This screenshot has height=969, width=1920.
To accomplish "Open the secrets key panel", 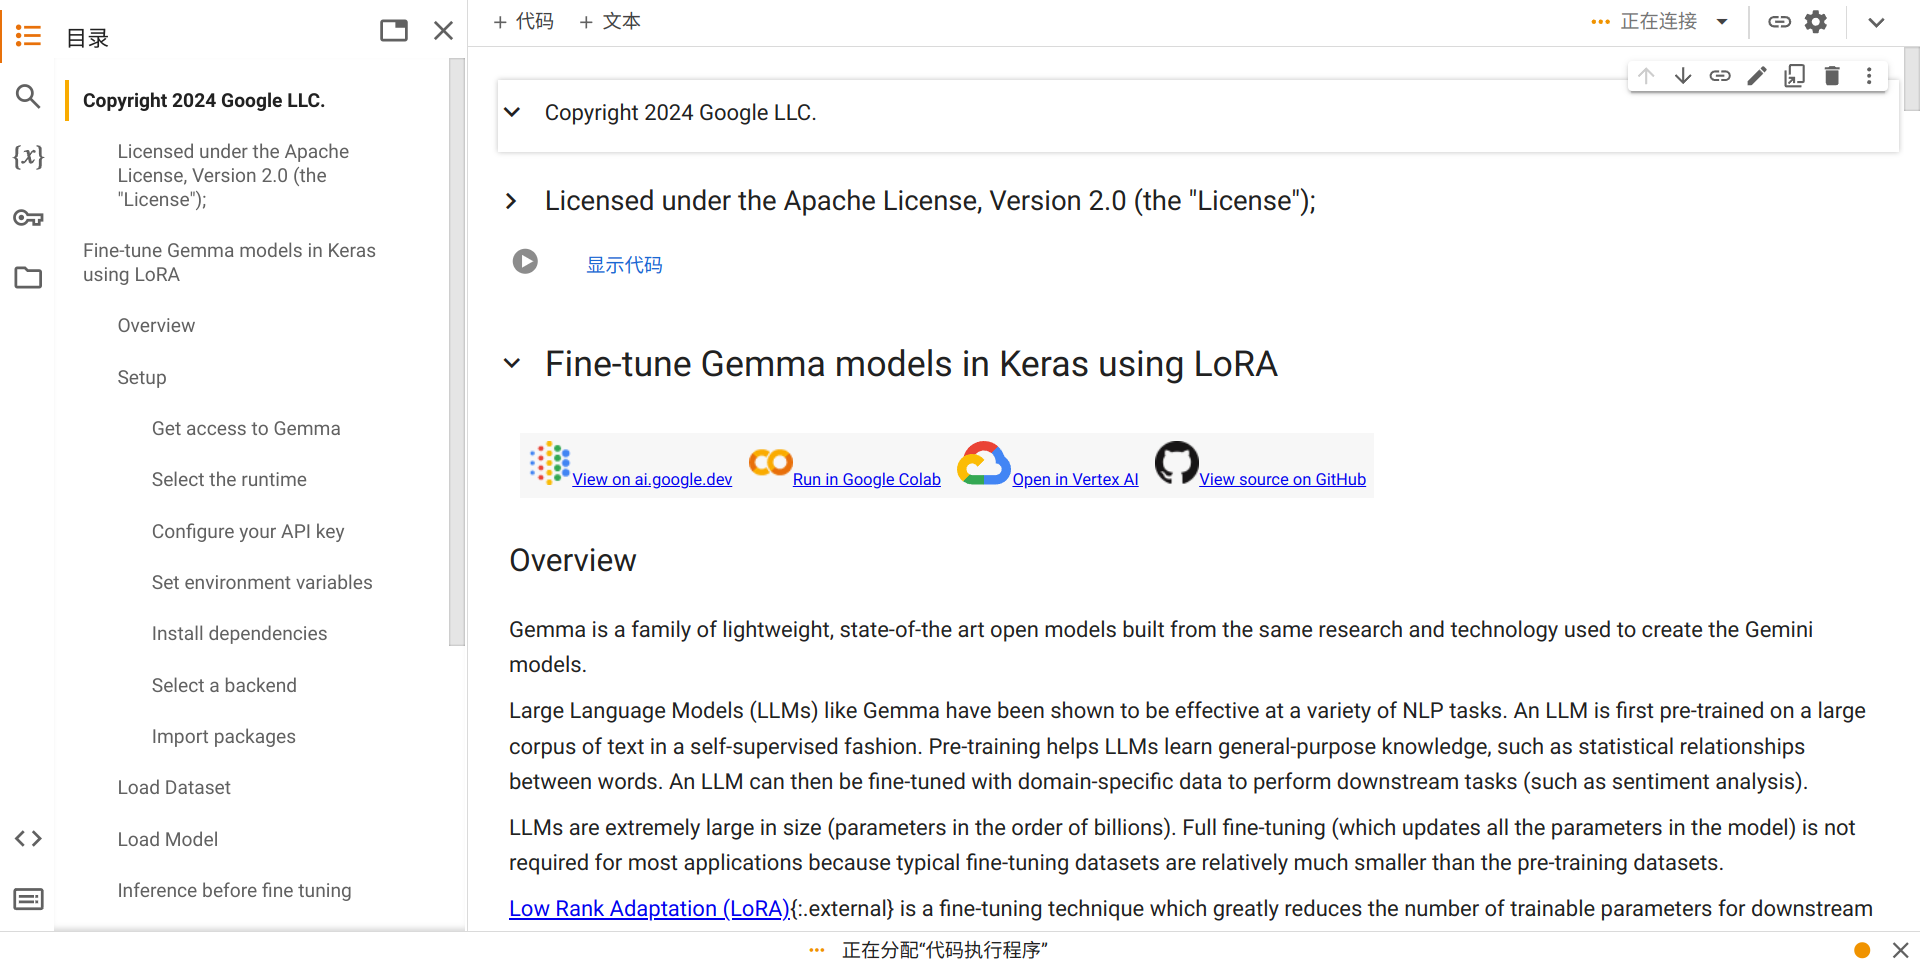I will click(x=28, y=218).
